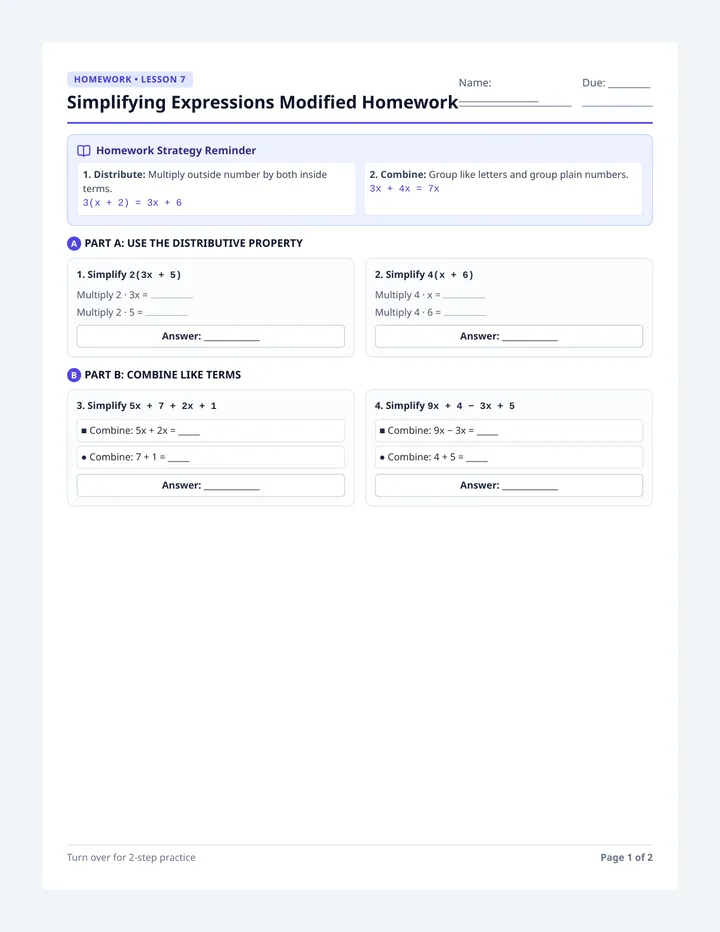Click the round bullet before Combine: 7 + 1
Screen dimensions: 720x932
84,458
